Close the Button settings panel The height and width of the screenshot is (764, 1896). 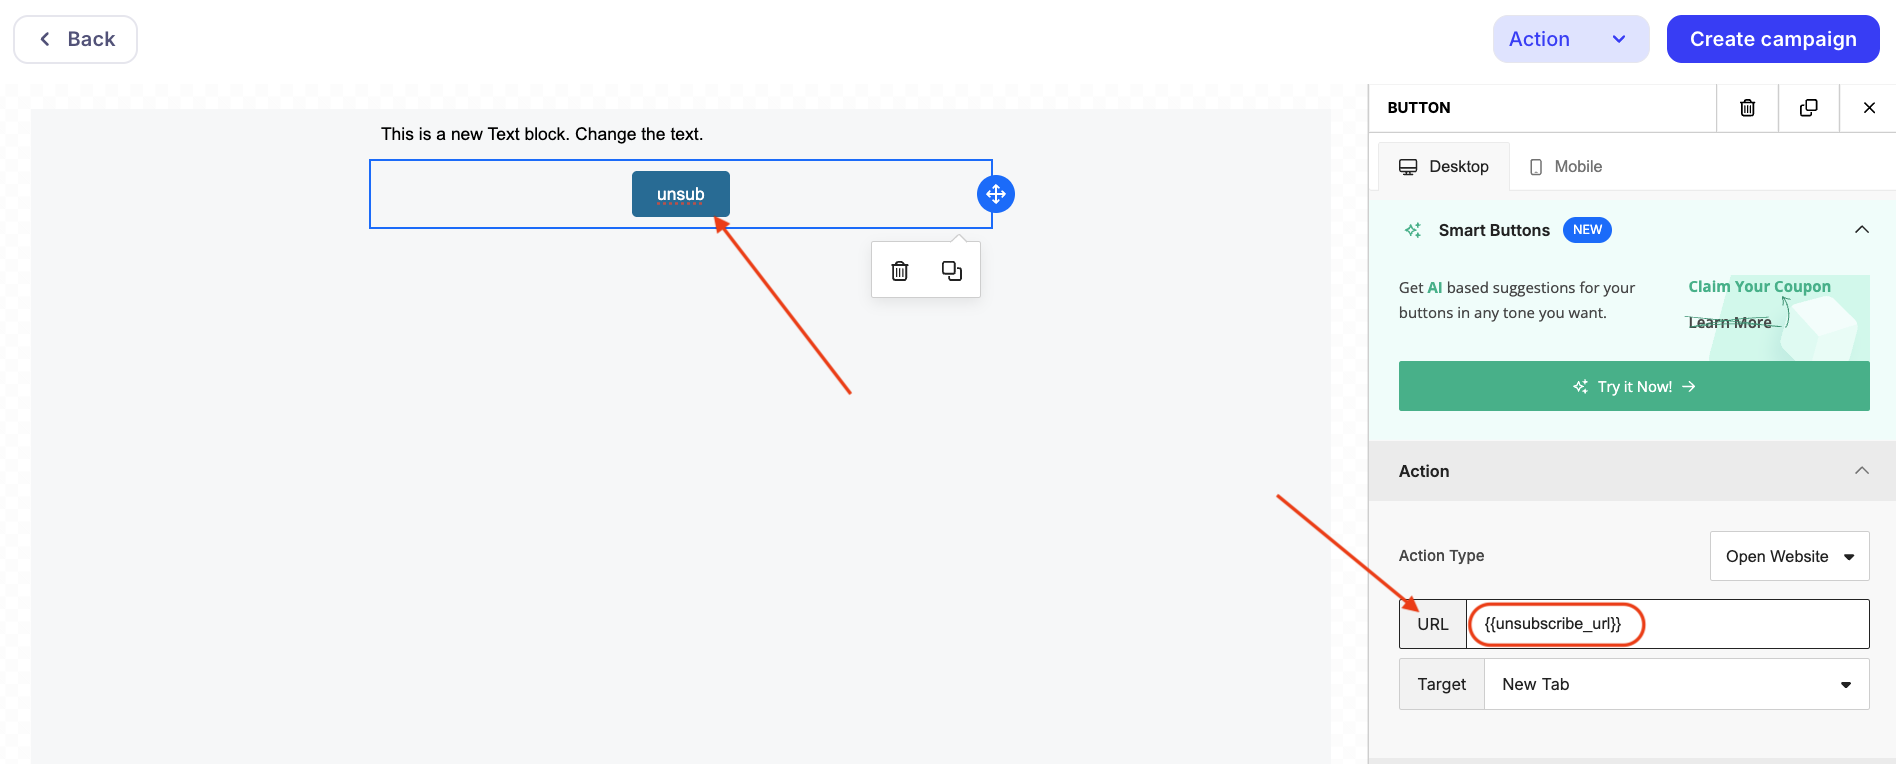1868,108
